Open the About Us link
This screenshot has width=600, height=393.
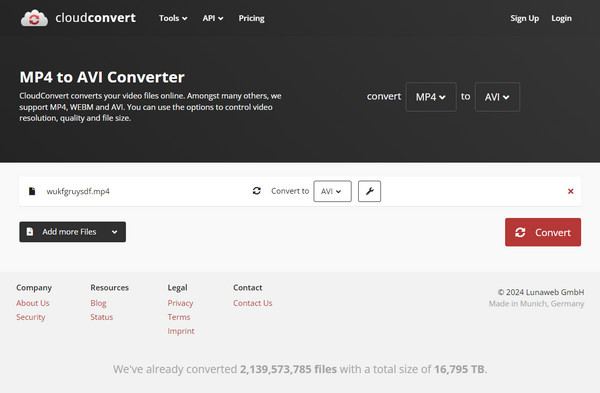(x=33, y=303)
